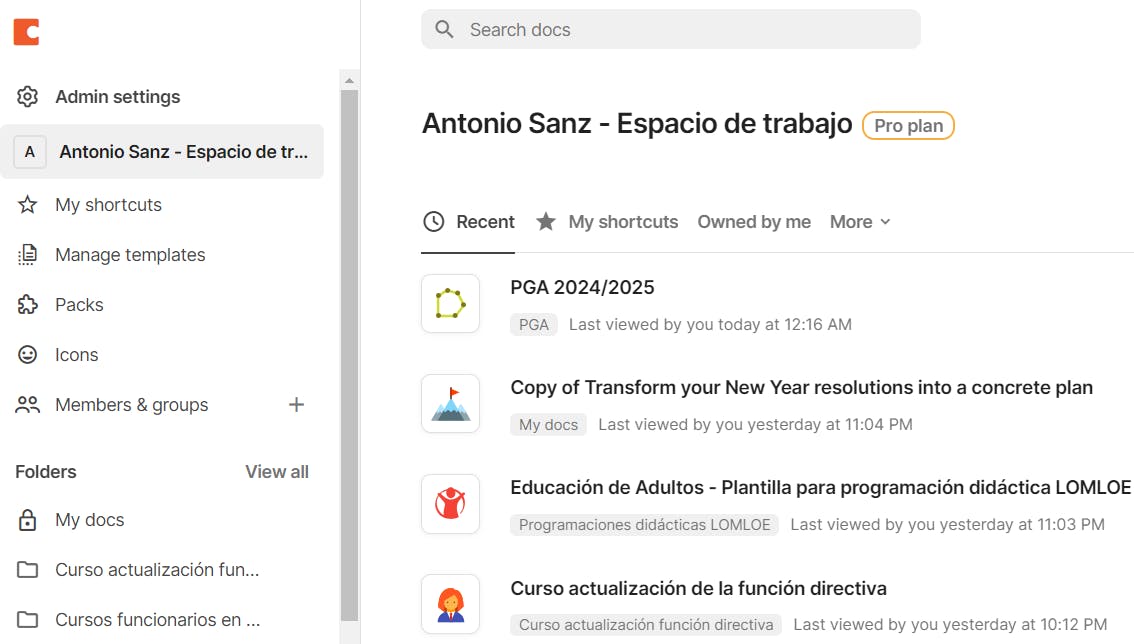Open Educación de Adultos Plantilla document title
This screenshot has width=1134, height=644.
coord(821,487)
